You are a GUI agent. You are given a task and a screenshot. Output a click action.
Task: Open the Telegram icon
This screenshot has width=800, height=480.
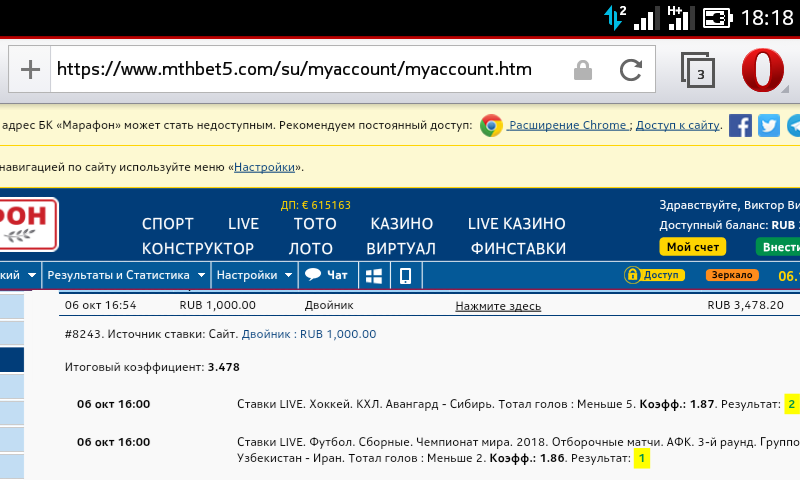point(793,125)
